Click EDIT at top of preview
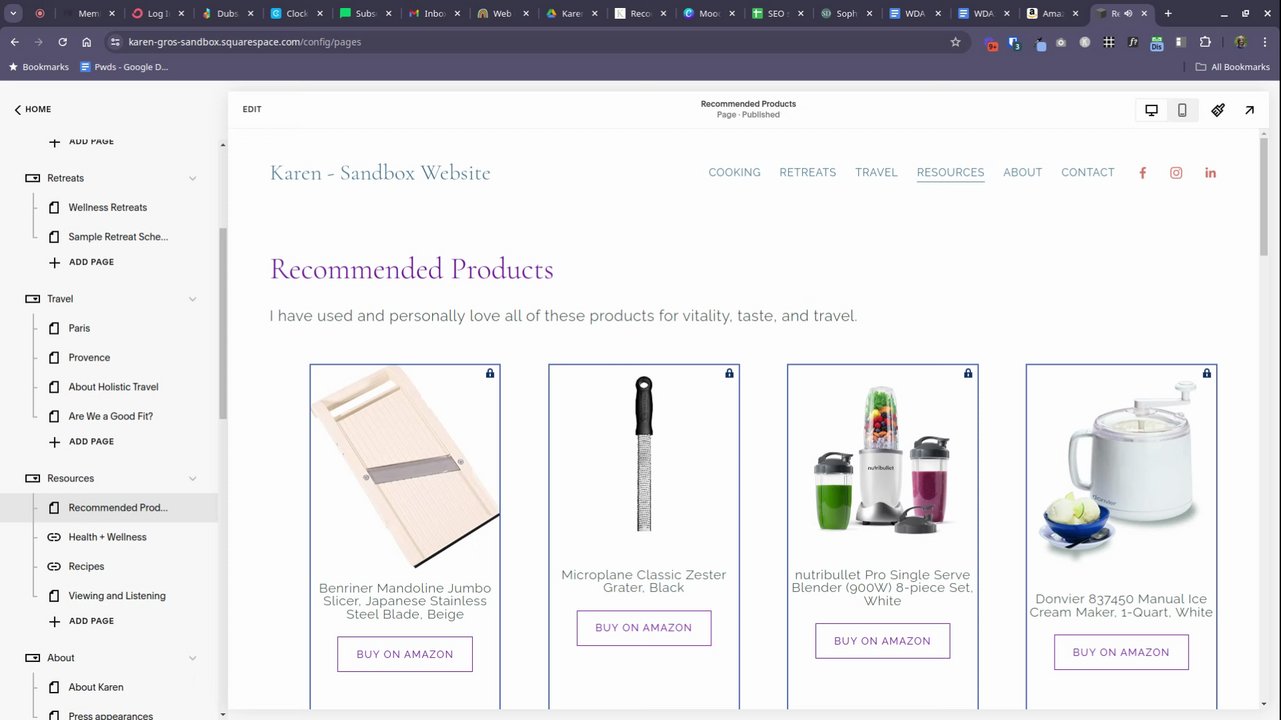The height and width of the screenshot is (720, 1281). 252,109
